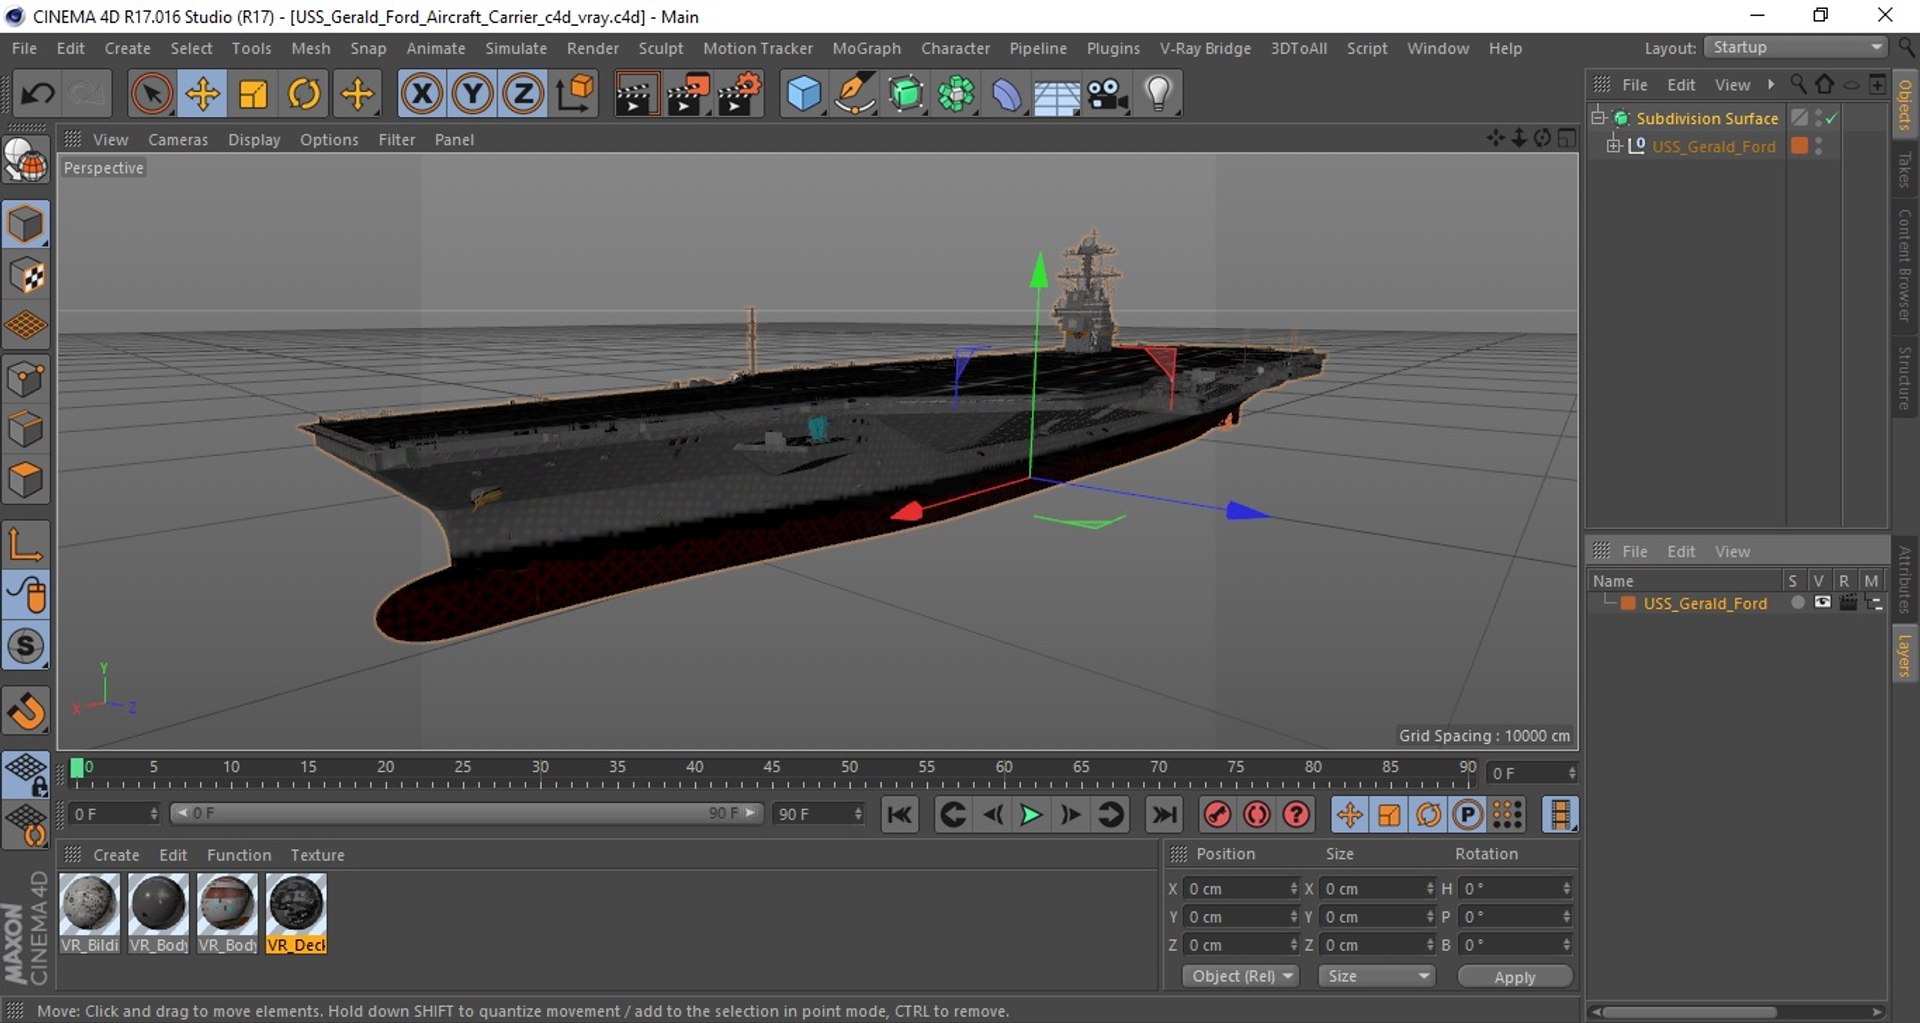Viewport: 1920px width, 1023px height.
Task: Add a camera object
Action: [x=1108, y=94]
